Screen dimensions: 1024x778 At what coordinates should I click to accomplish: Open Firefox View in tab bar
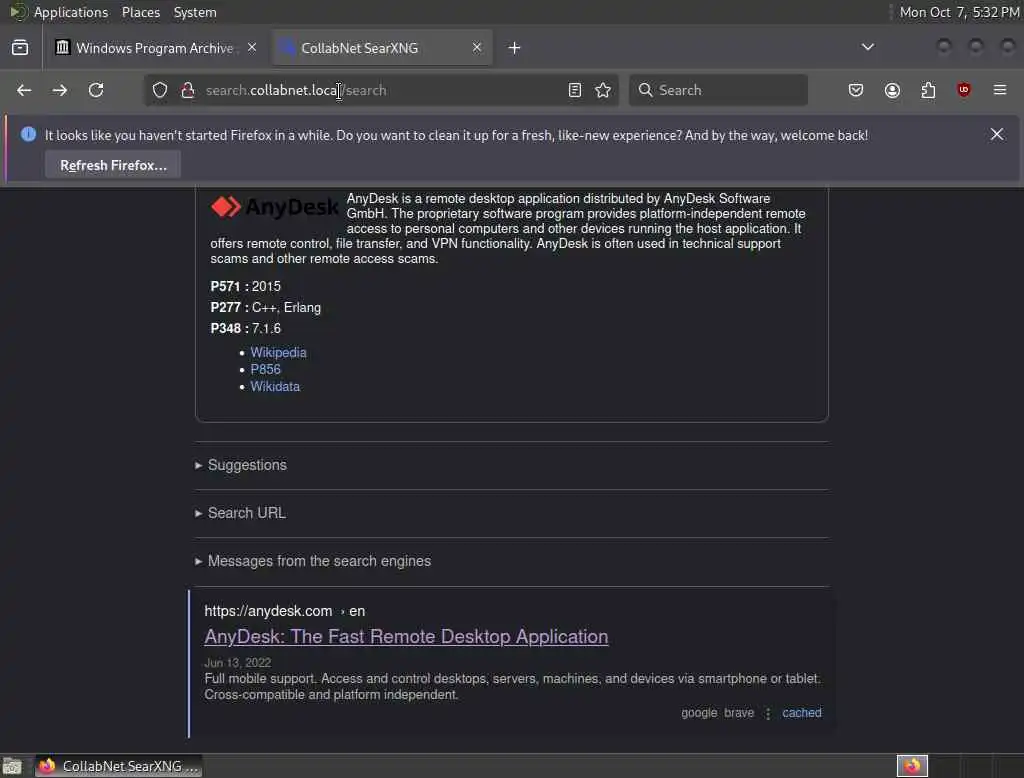[x=20, y=48]
